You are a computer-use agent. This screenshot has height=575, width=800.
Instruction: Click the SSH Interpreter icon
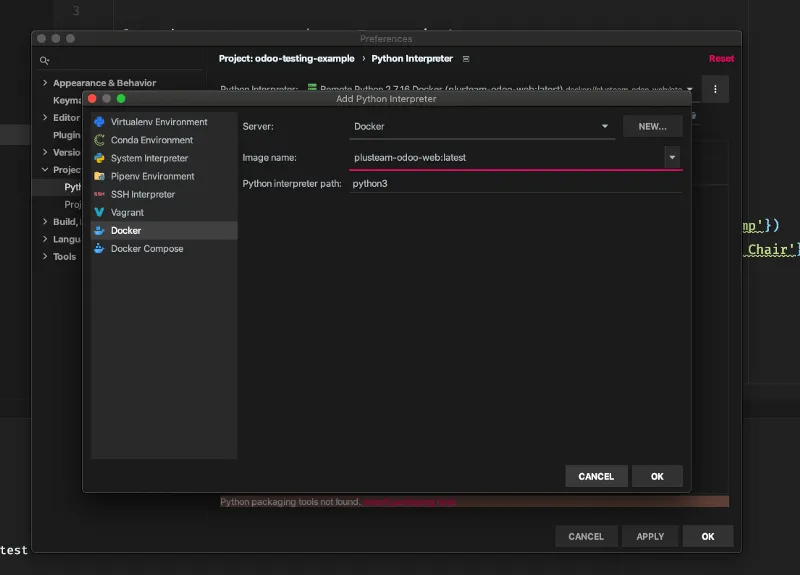coord(99,194)
